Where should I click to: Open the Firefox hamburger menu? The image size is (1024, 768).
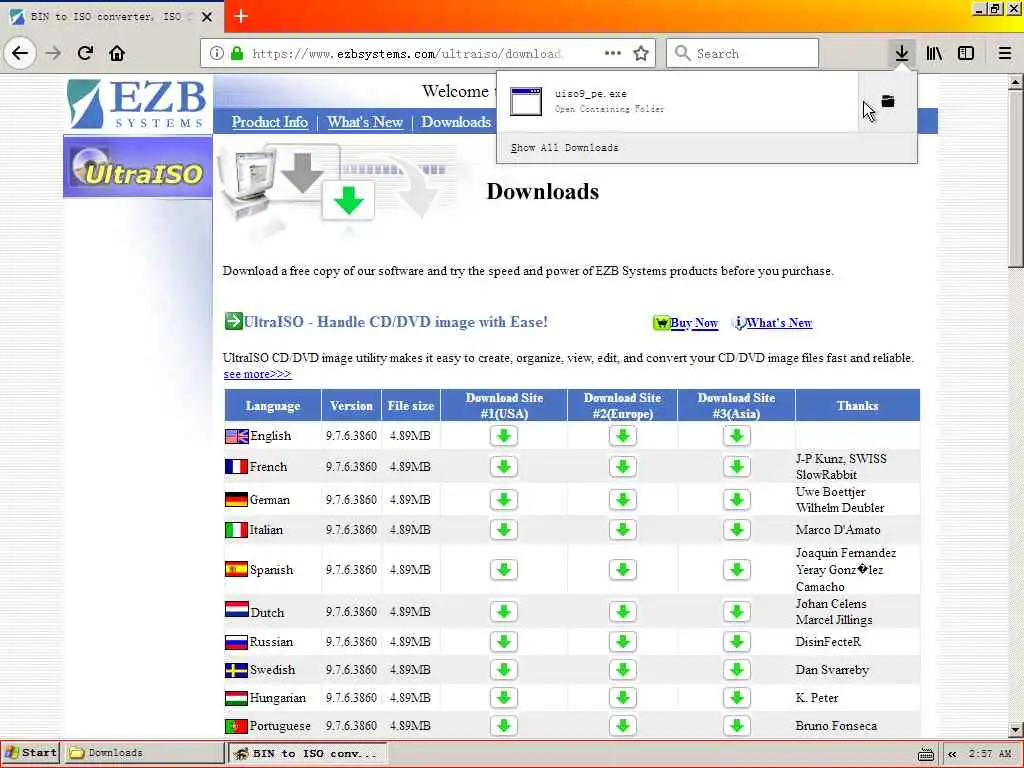tap(1004, 54)
